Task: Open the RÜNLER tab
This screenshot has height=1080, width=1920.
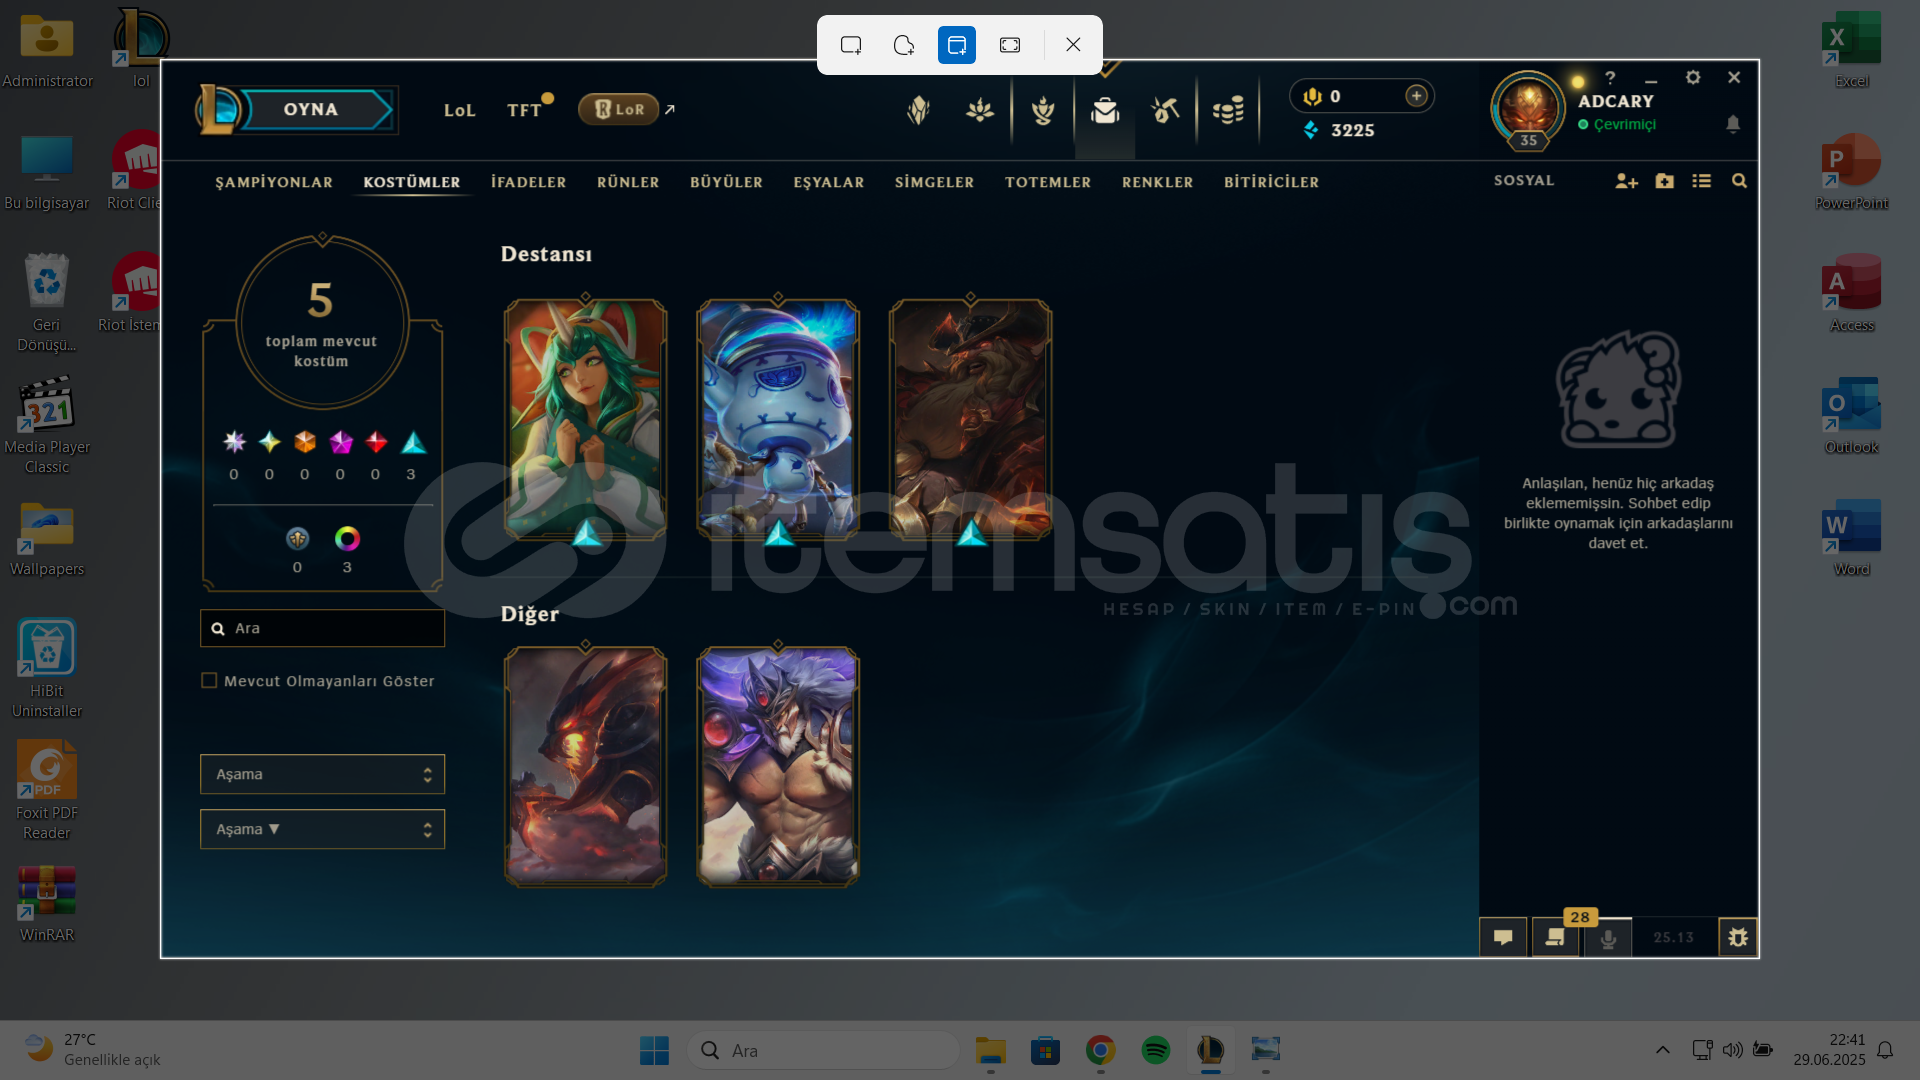Action: [x=628, y=182]
